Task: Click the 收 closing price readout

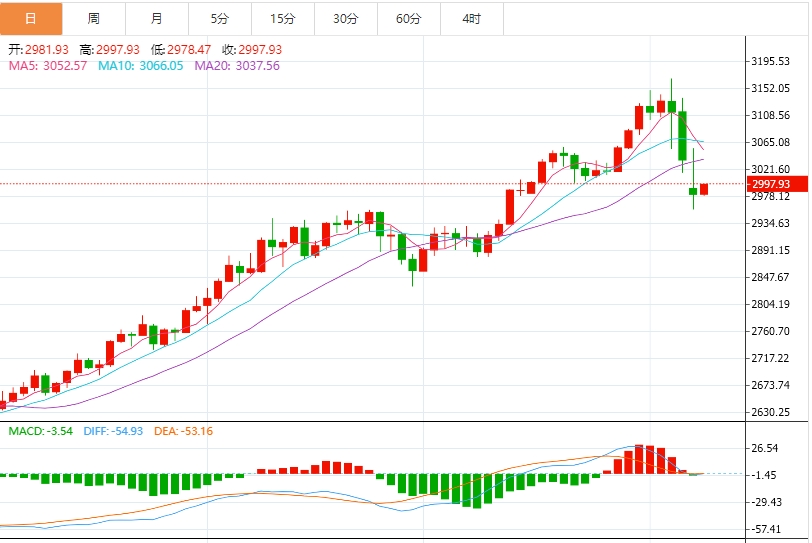Action: click(252, 50)
